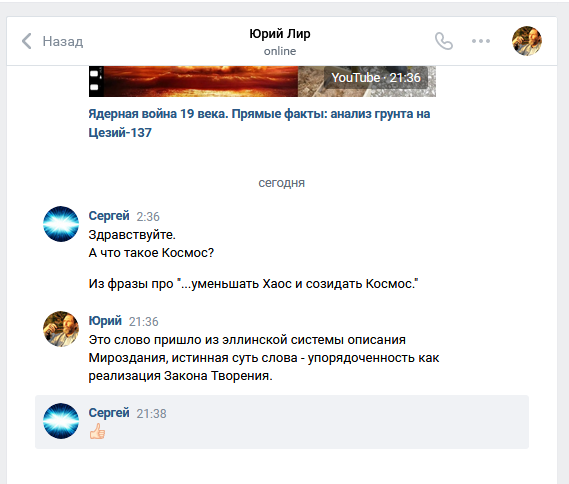Image resolution: width=569 pixels, height=484 pixels.
Task: Click the Юрий sender name link
Action: [x=105, y=321]
